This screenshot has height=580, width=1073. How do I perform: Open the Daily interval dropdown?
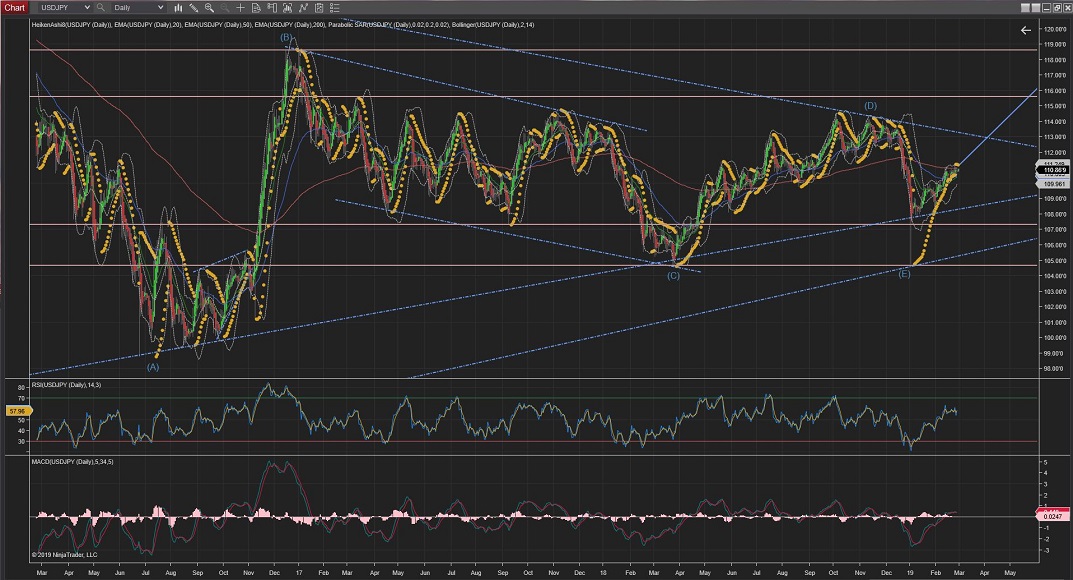pyautogui.click(x=139, y=8)
